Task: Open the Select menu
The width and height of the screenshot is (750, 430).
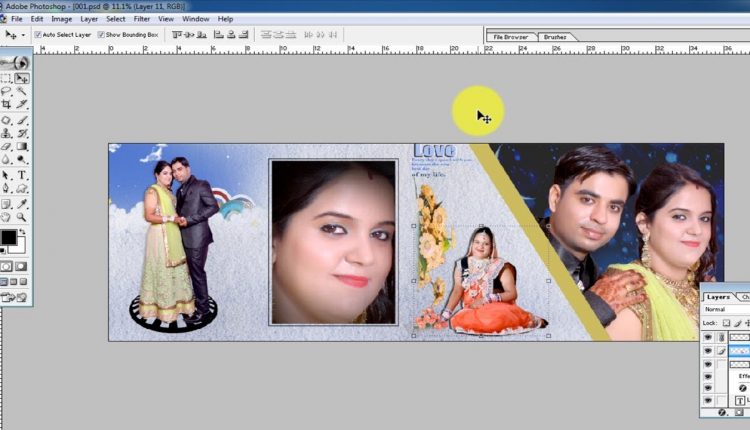Action: click(116, 19)
